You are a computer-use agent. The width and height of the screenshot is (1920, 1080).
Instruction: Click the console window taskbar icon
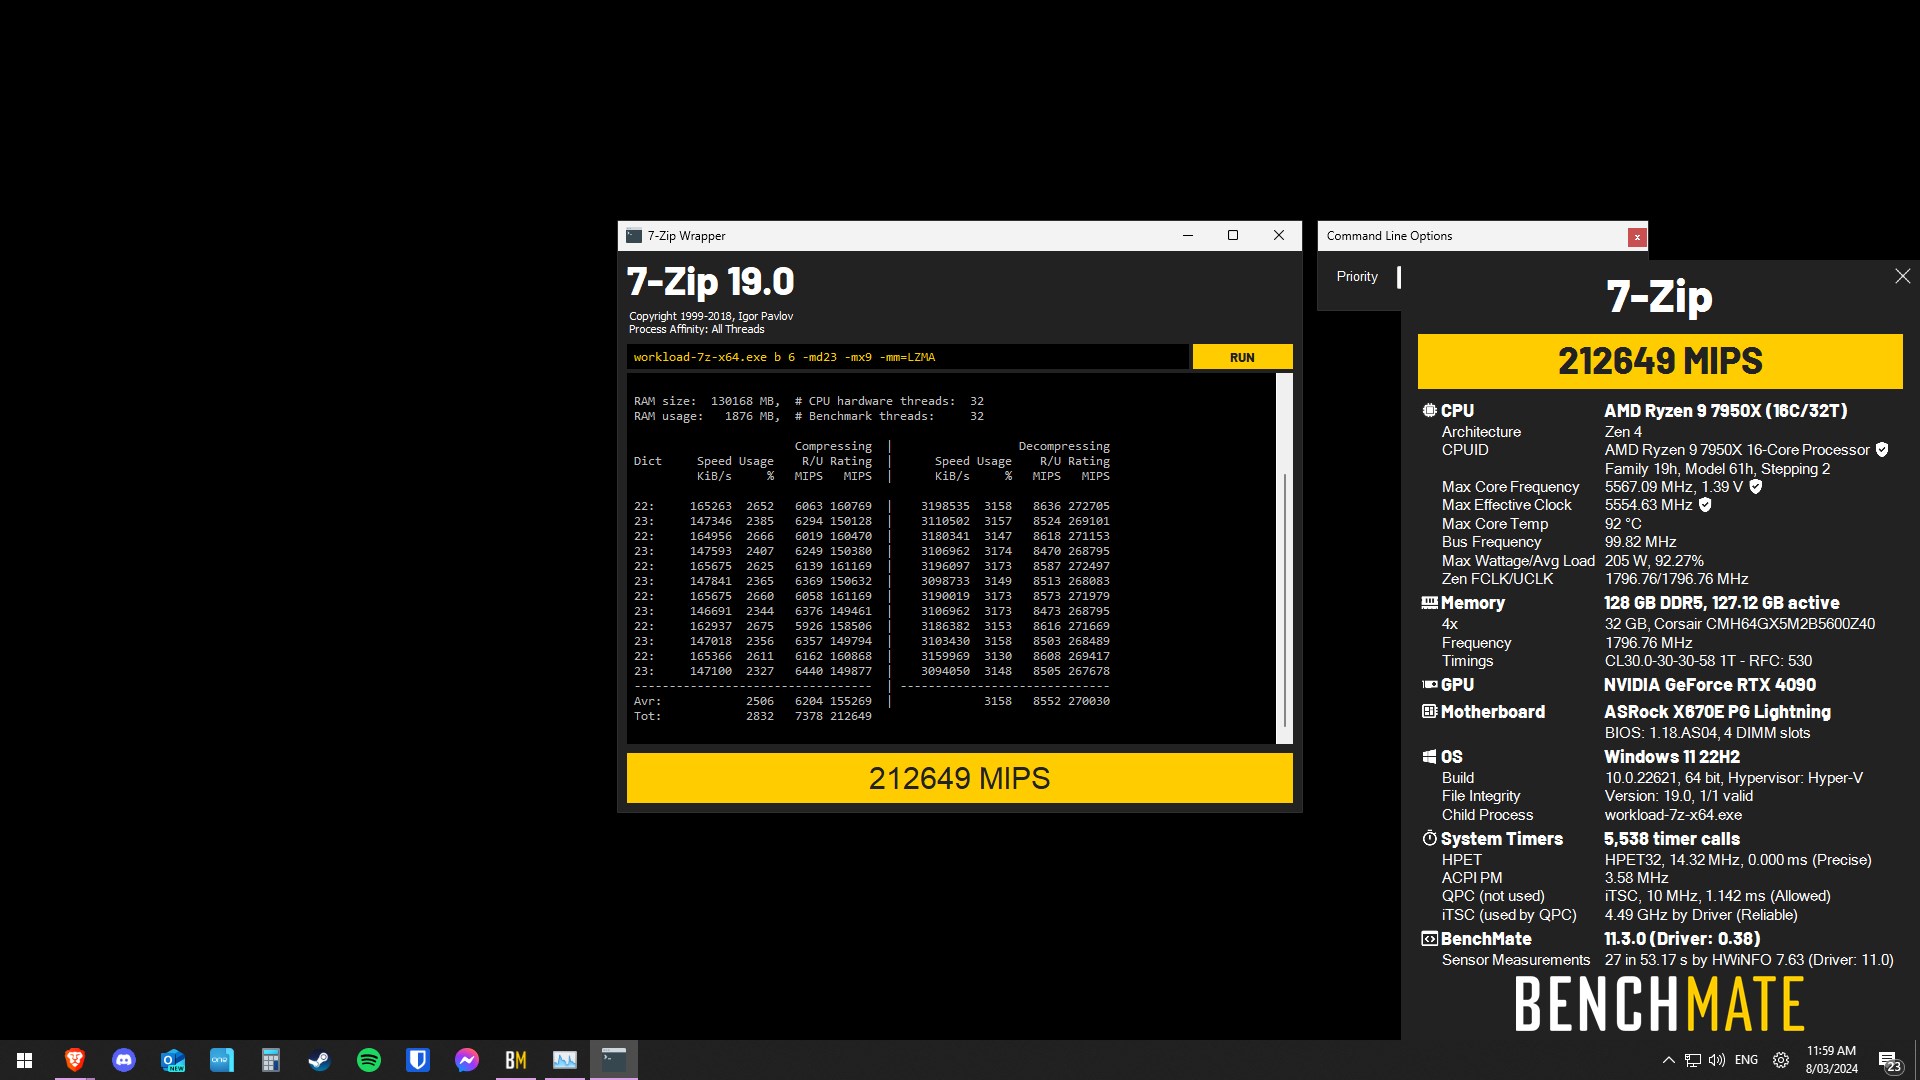pyautogui.click(x=614, y=1060)
